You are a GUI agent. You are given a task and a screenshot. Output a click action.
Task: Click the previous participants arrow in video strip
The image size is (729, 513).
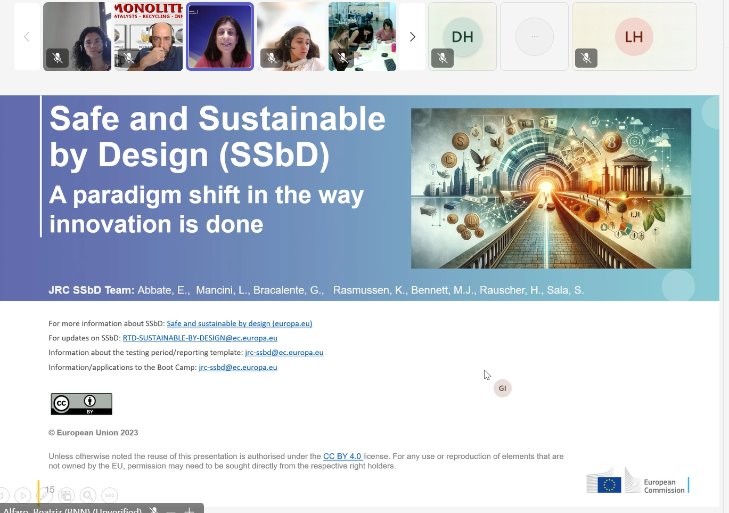coord(27,37)
